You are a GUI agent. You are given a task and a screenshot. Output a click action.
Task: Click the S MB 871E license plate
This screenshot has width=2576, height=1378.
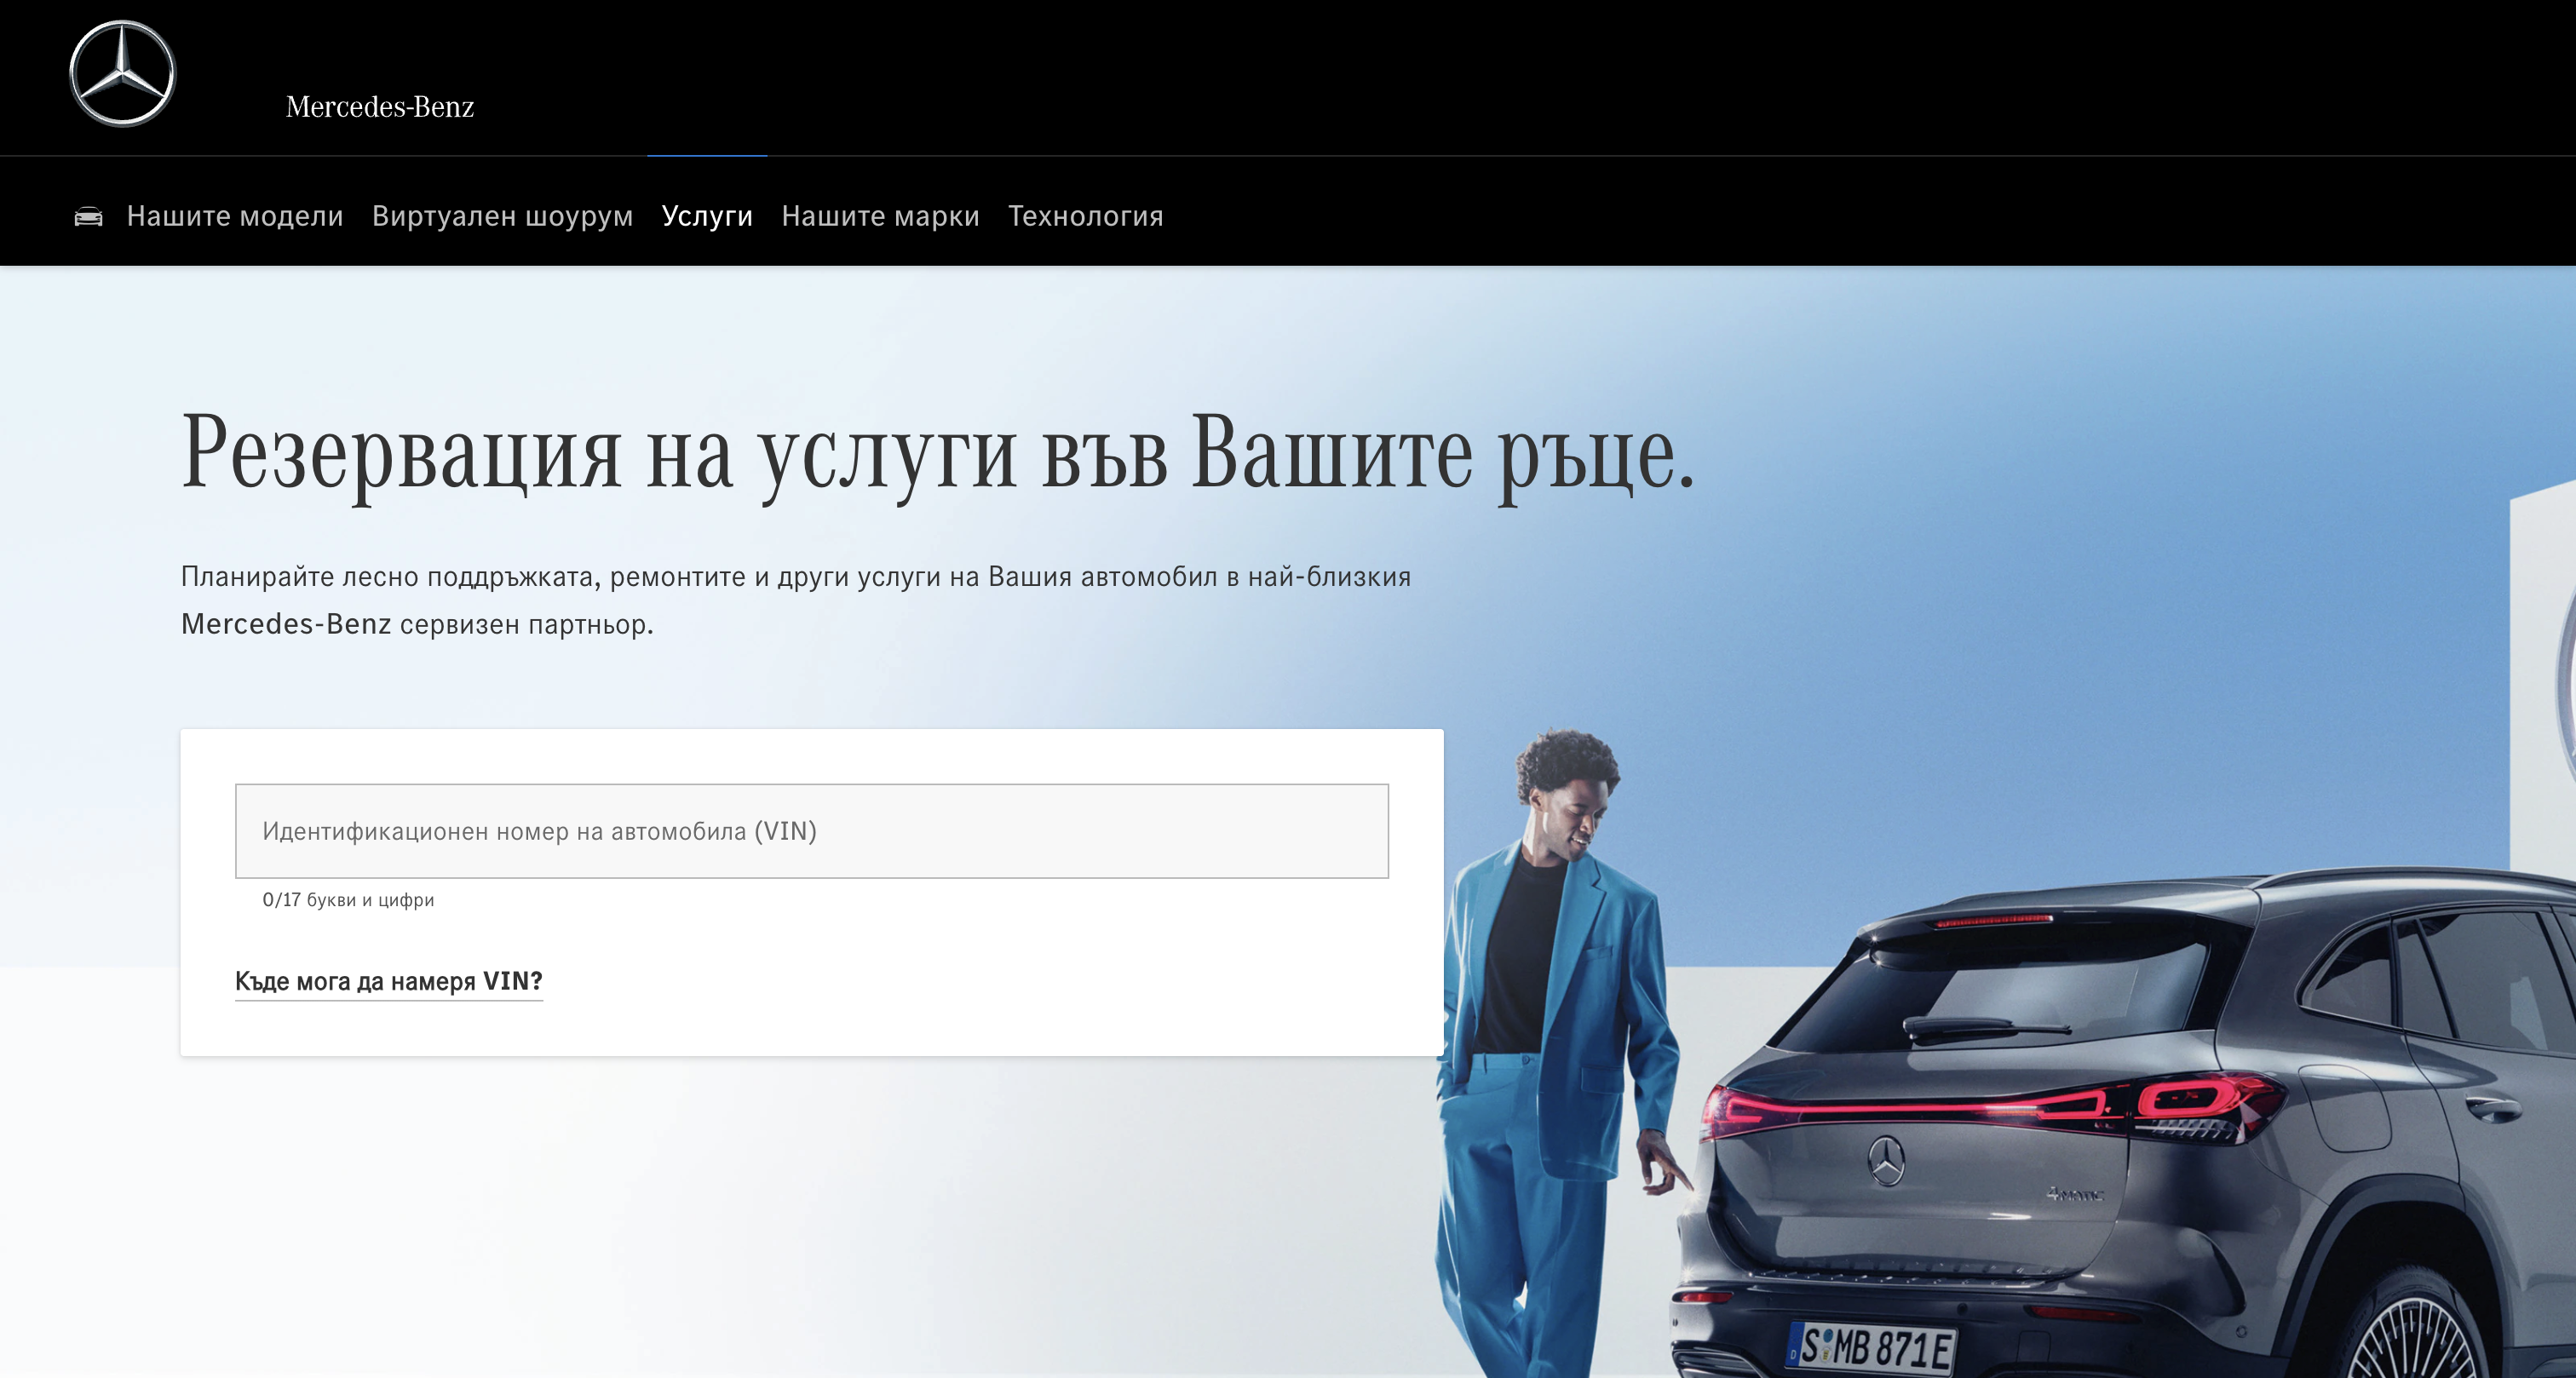pyautogui.click(x=1873, y=1347)
